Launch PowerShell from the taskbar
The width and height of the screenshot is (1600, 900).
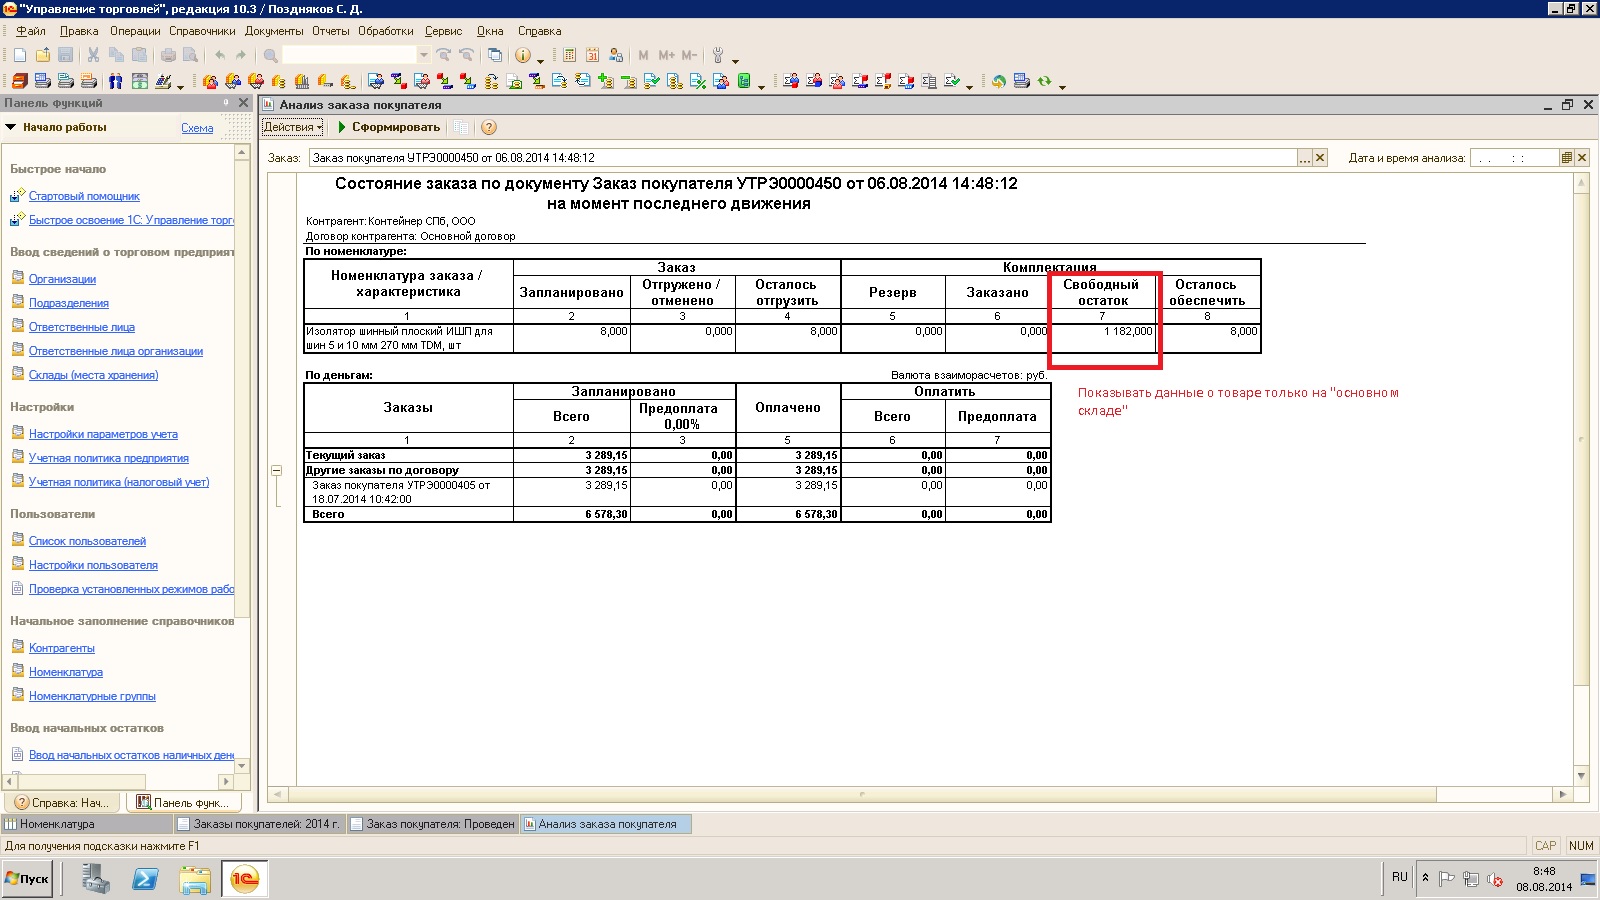click(x=145, y=879)
